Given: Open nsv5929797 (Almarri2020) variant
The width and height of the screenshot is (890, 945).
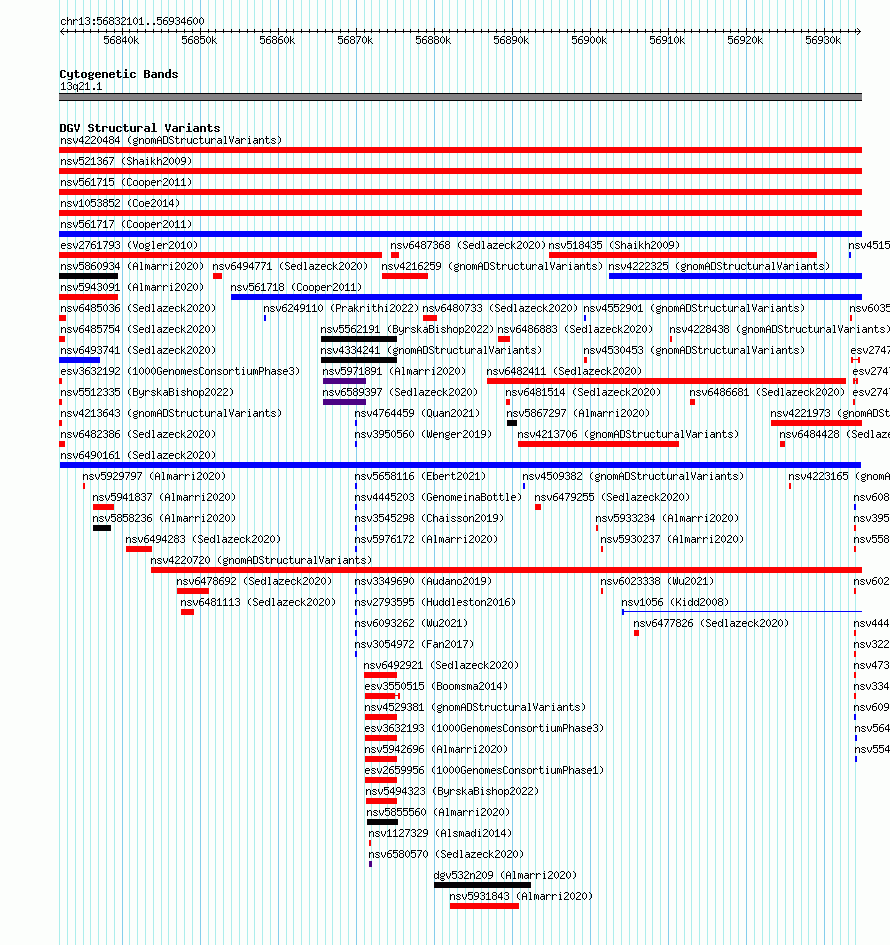Looking at the screenshot, I should 154,477.
